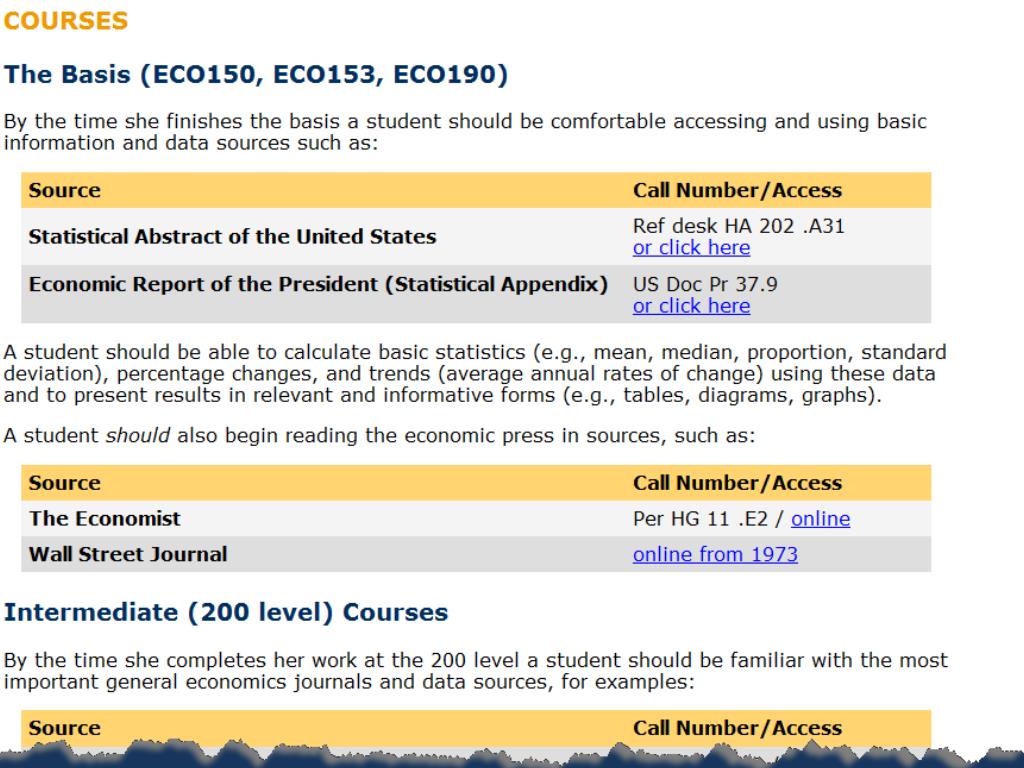Open Wall Street Journal online from 1973

715,554
